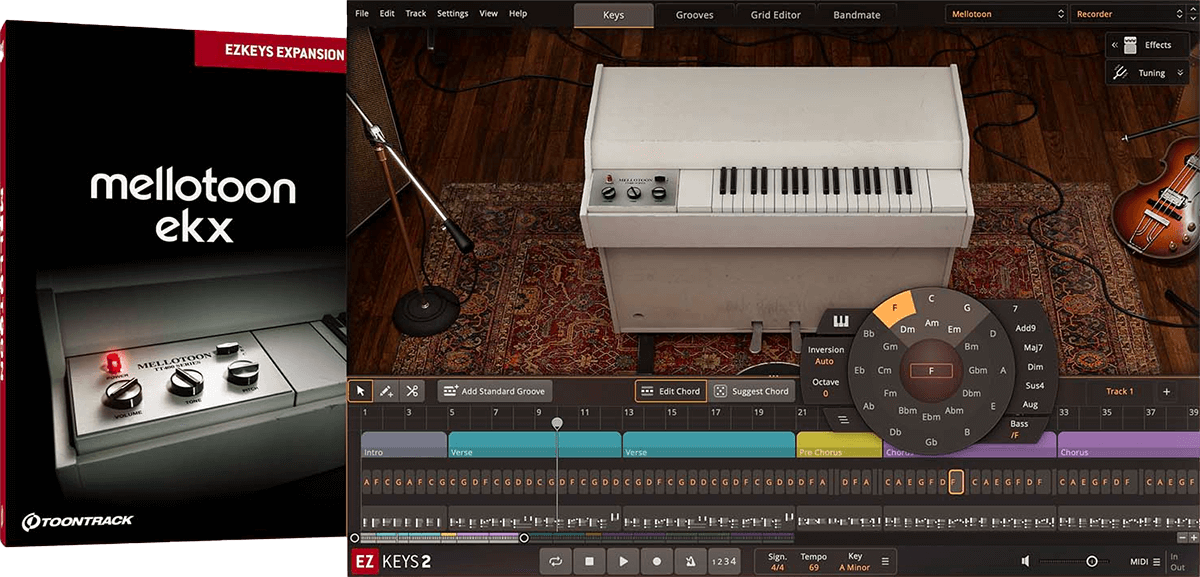Viewport: 1200px width, 577px height.
Task: Switch to the Grid Editor tab
Action: click(777, 15)
